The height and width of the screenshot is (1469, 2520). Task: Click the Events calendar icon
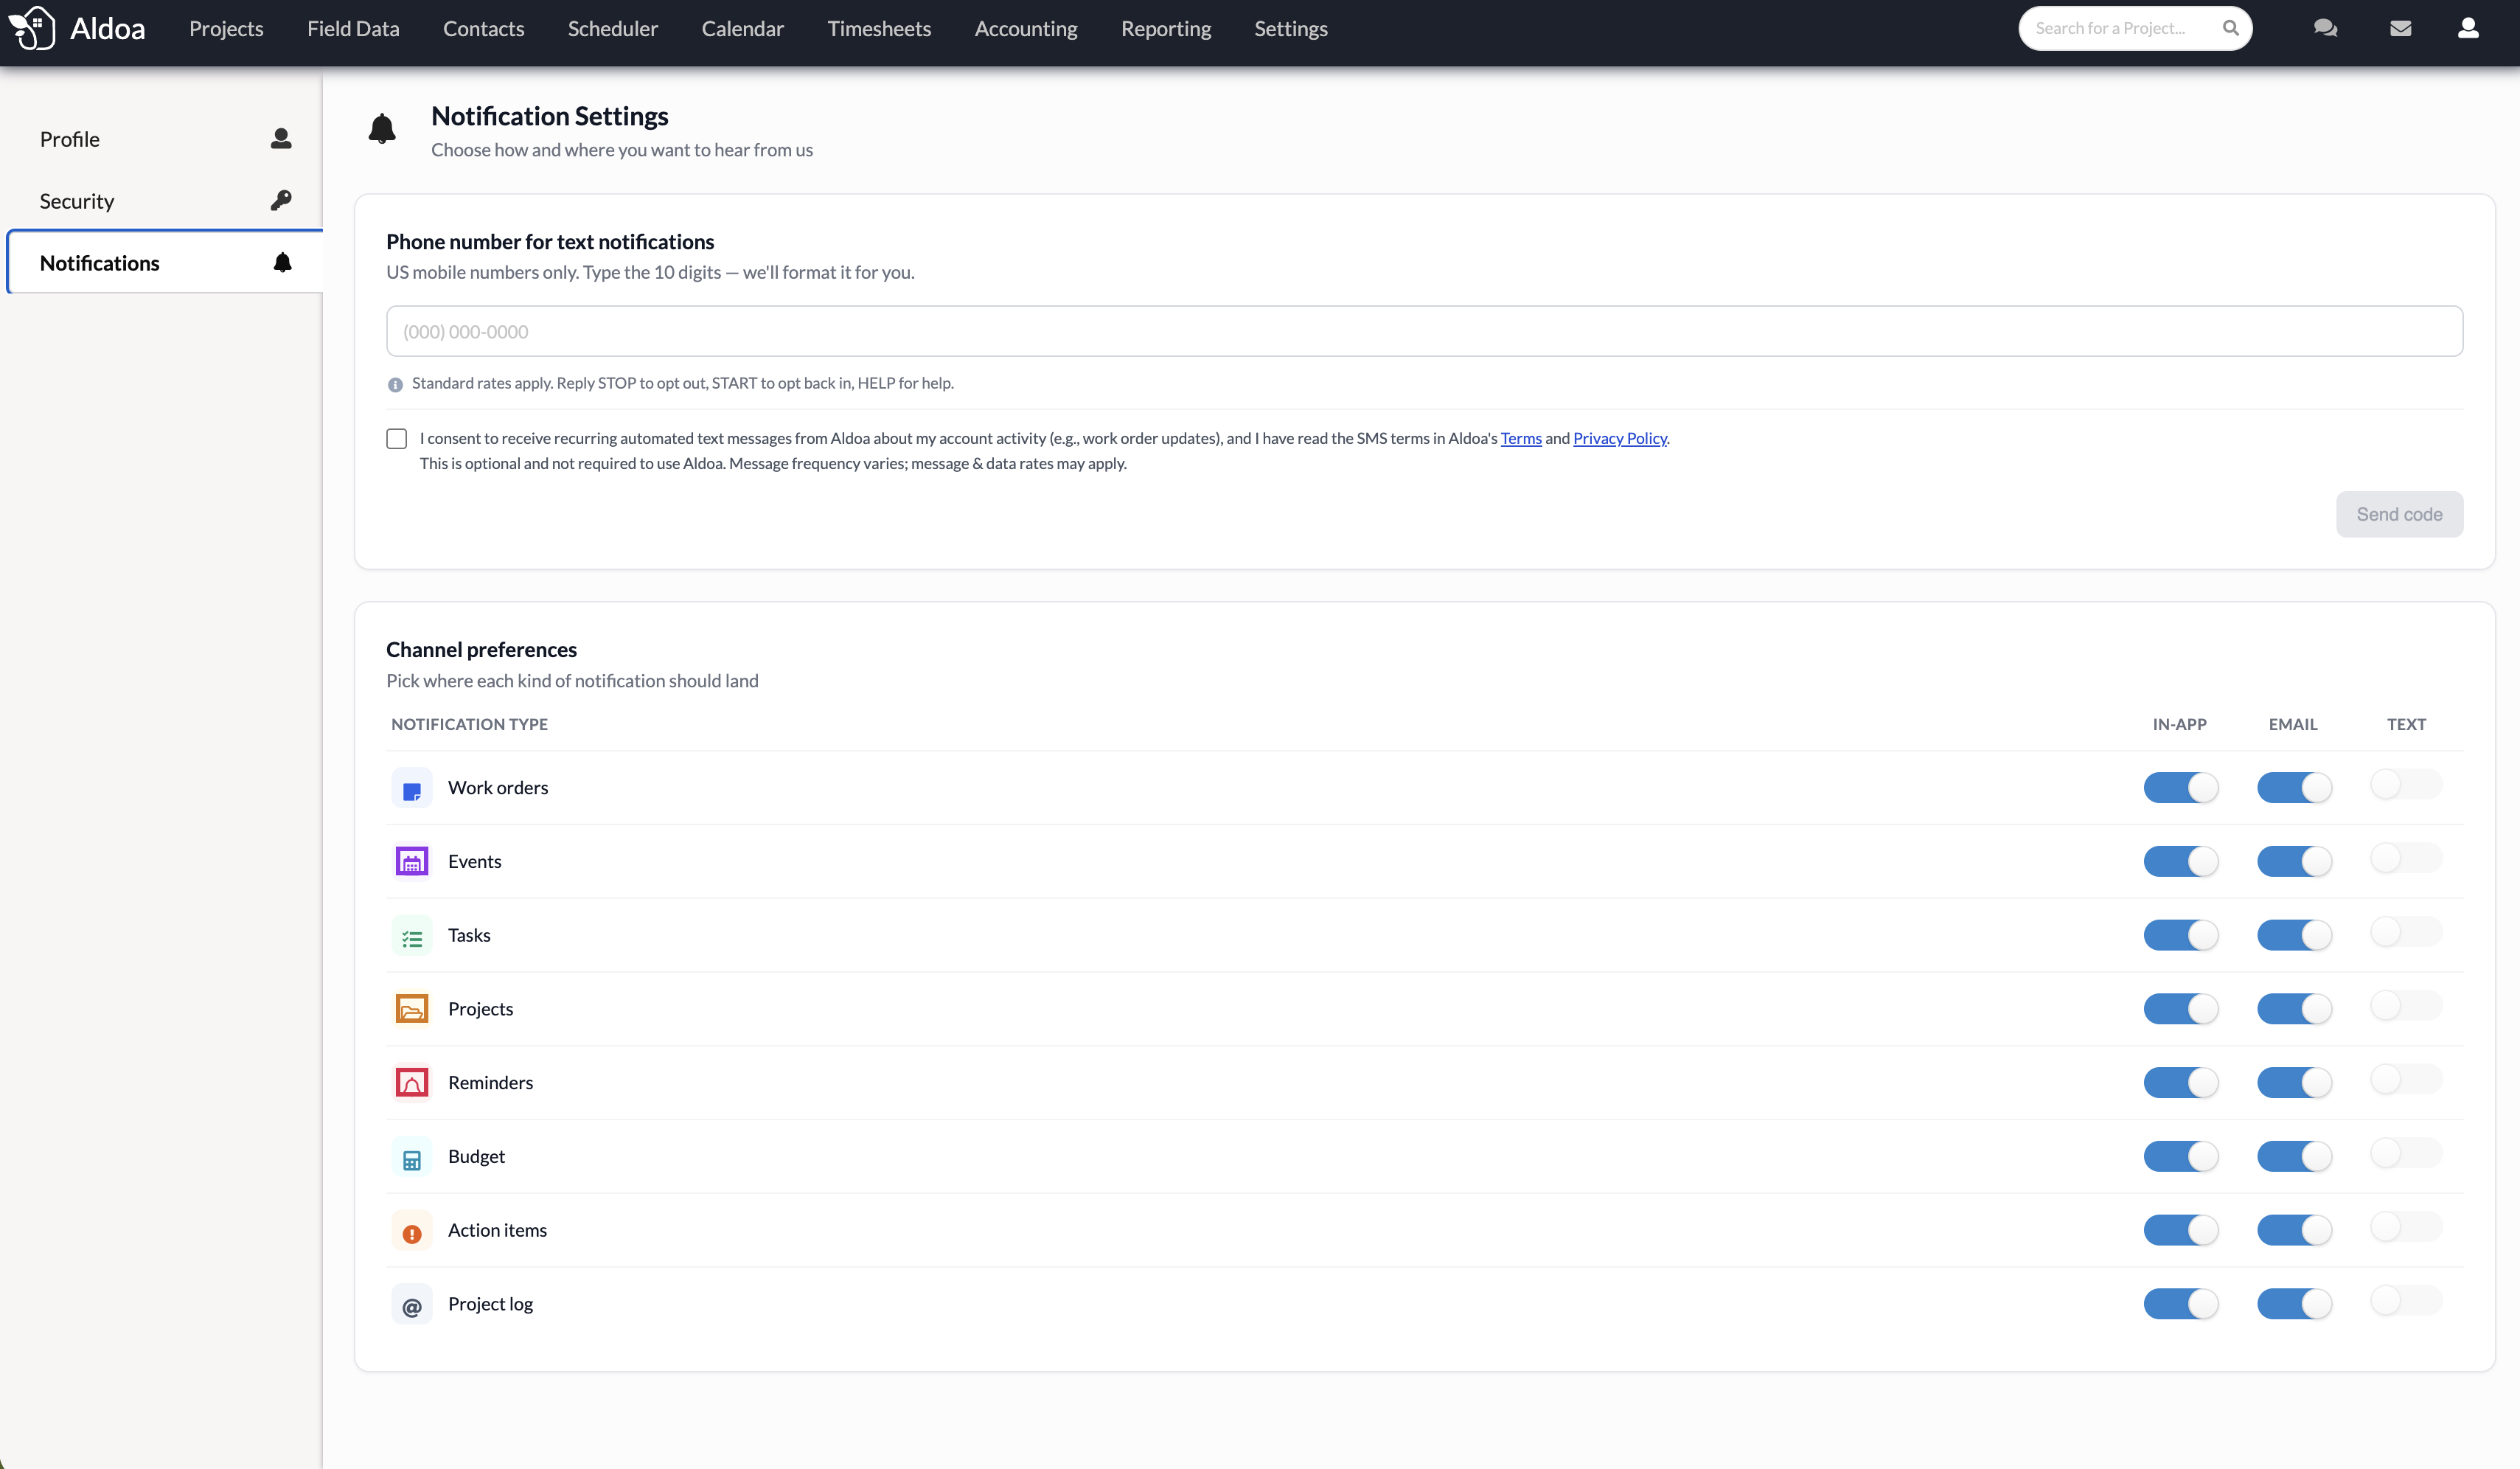411,862
